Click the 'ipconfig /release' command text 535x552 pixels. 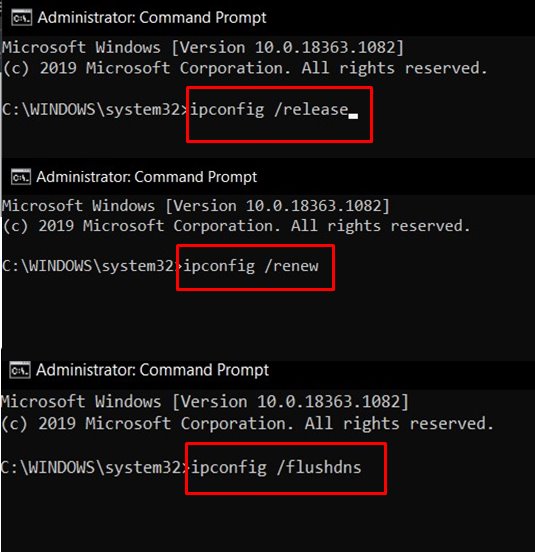tap(269, 109)
